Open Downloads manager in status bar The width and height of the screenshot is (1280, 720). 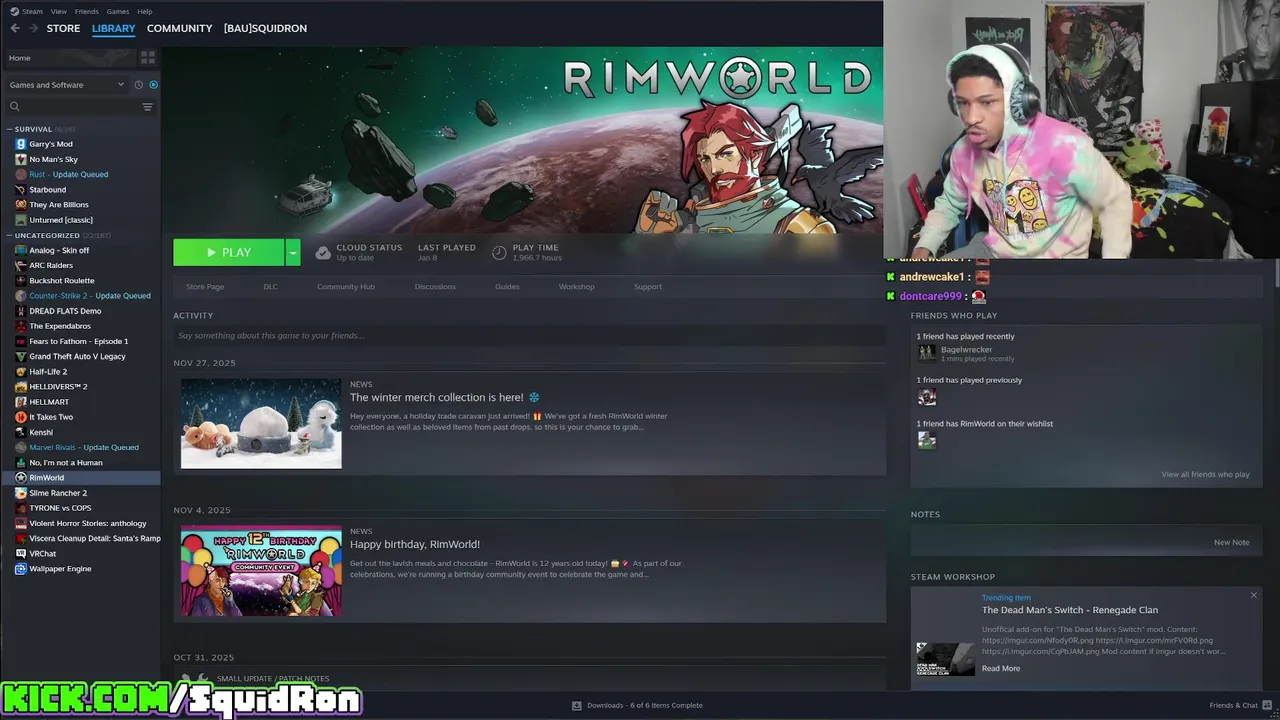click(x=637, y=705)
